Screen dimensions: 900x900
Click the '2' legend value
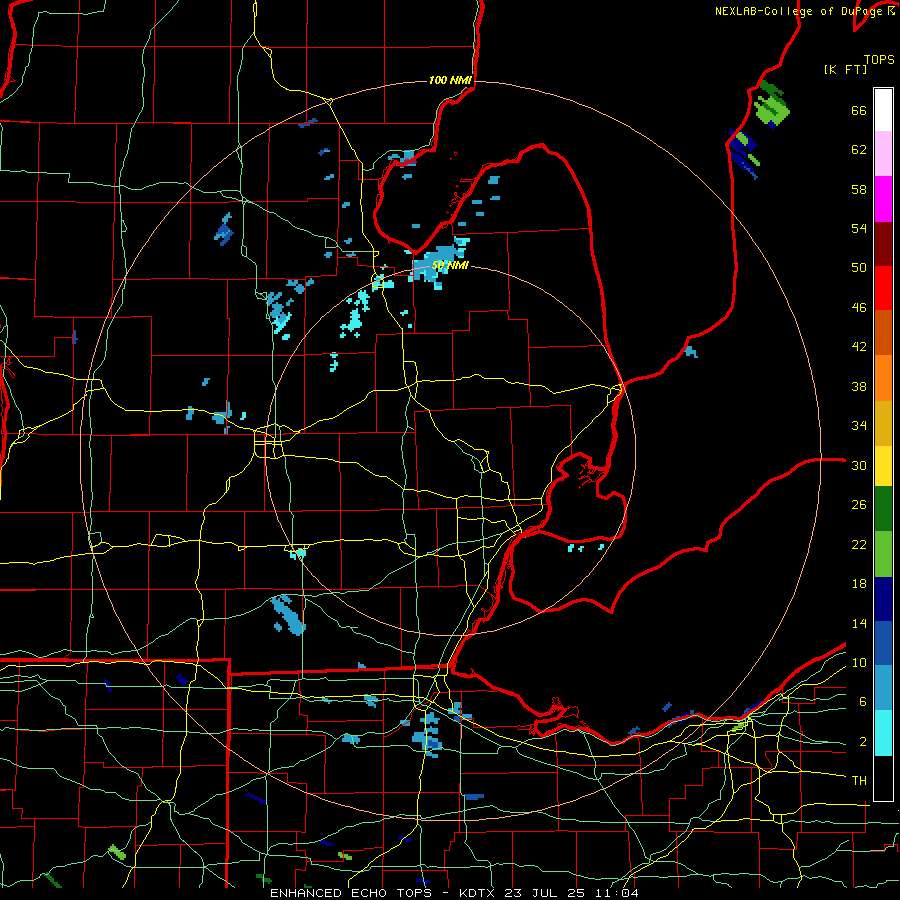[x=862, y=742]
